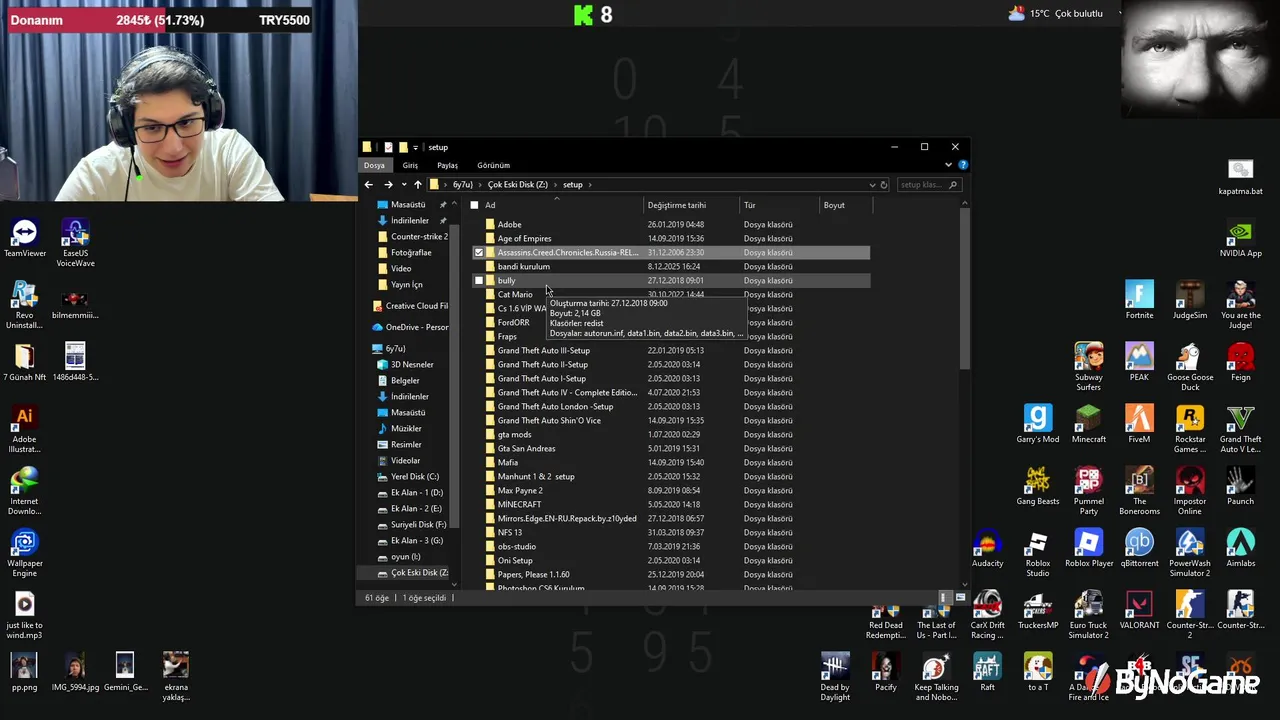The width and height of the screenshot is (1280, 720).
Task: Launch Audacity shortcut
Action: tap(988, 548)
